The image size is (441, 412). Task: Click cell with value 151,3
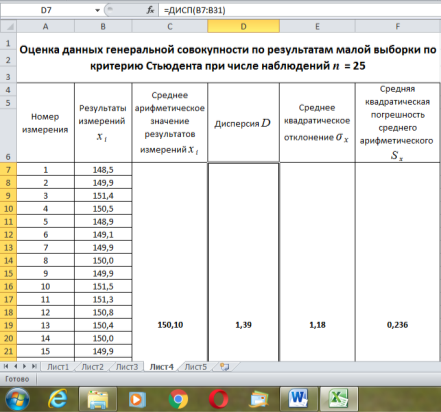click(x=103, y=299)
